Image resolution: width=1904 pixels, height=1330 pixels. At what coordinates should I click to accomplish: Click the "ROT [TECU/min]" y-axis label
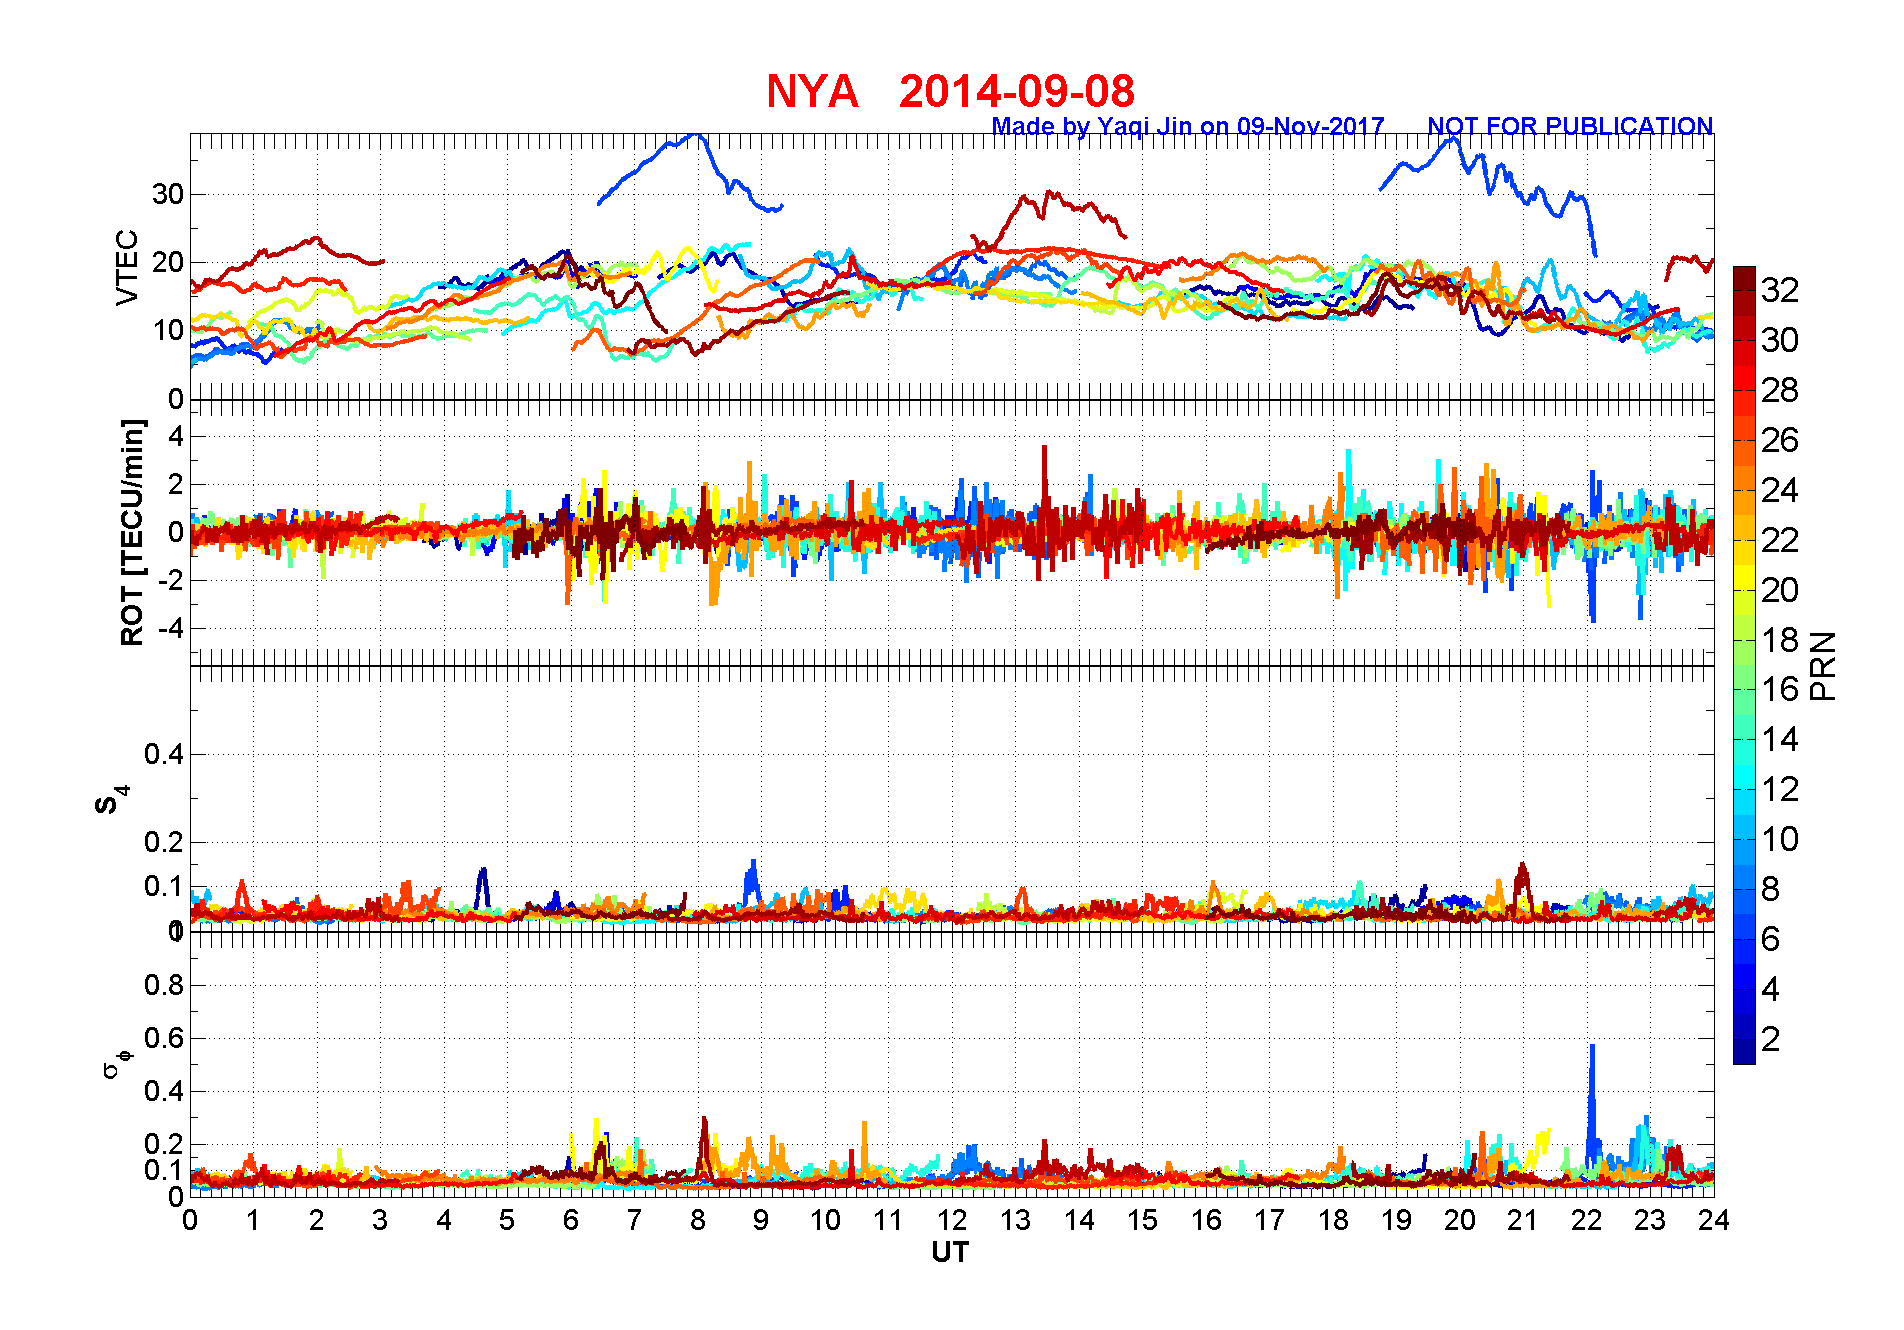click(x=132, y=532)
